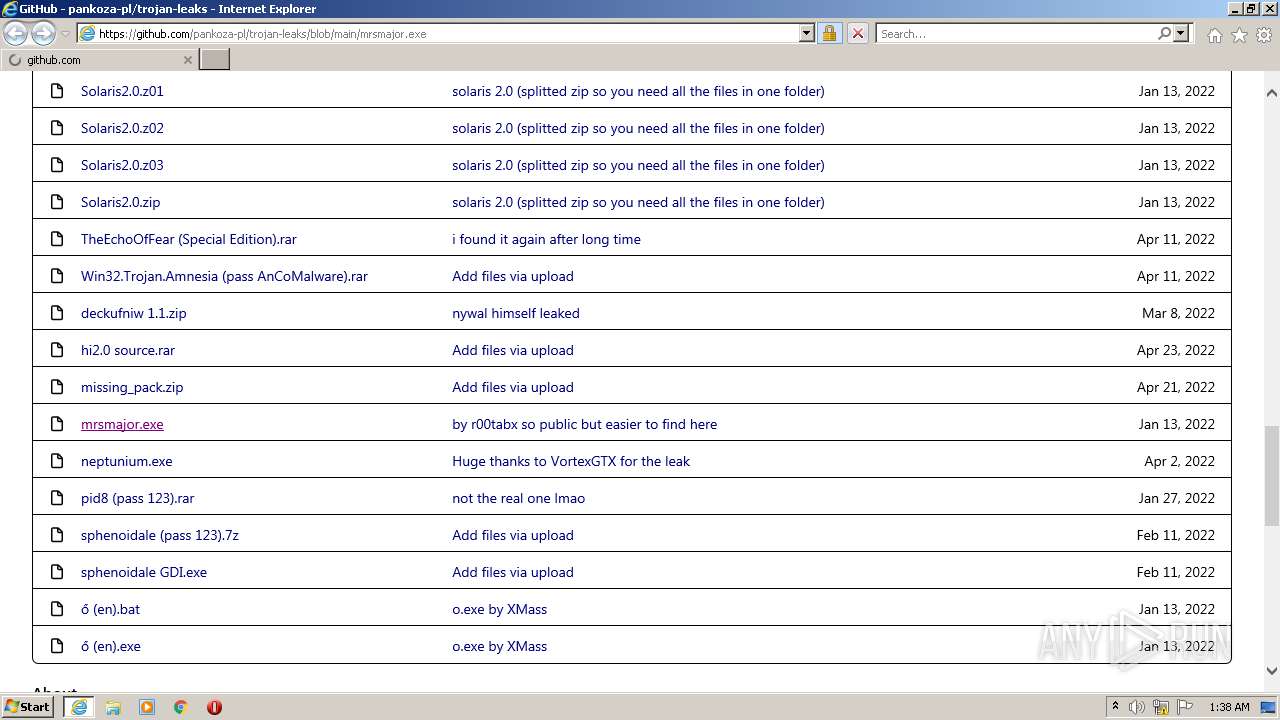Open sphenoidale GDI.exe file link
Viewport: 1280px width, 720px height.
click(x=144, y=572)
